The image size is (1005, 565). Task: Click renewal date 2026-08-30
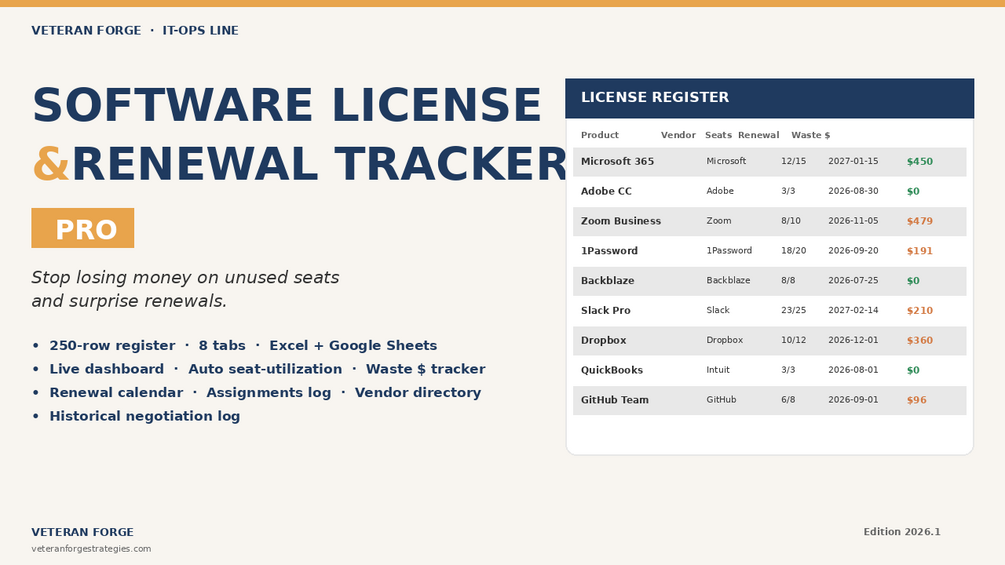[853, 191]
